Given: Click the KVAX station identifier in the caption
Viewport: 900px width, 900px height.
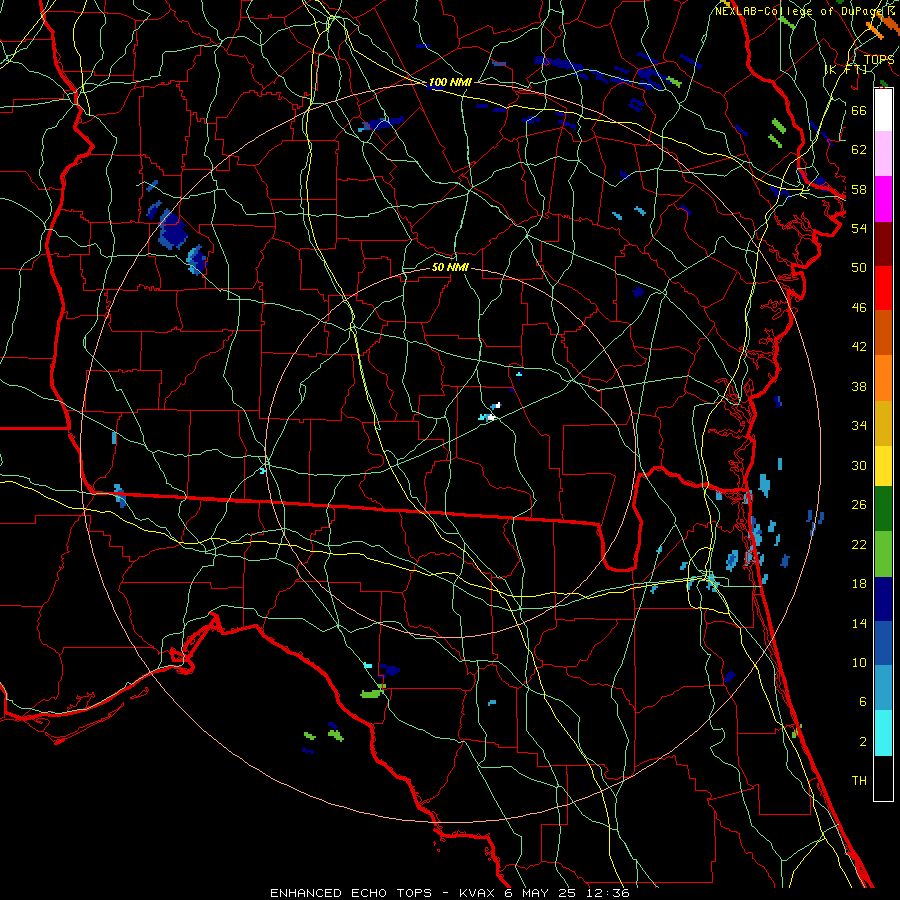Looking at the screenshot, I should point(479,893).
